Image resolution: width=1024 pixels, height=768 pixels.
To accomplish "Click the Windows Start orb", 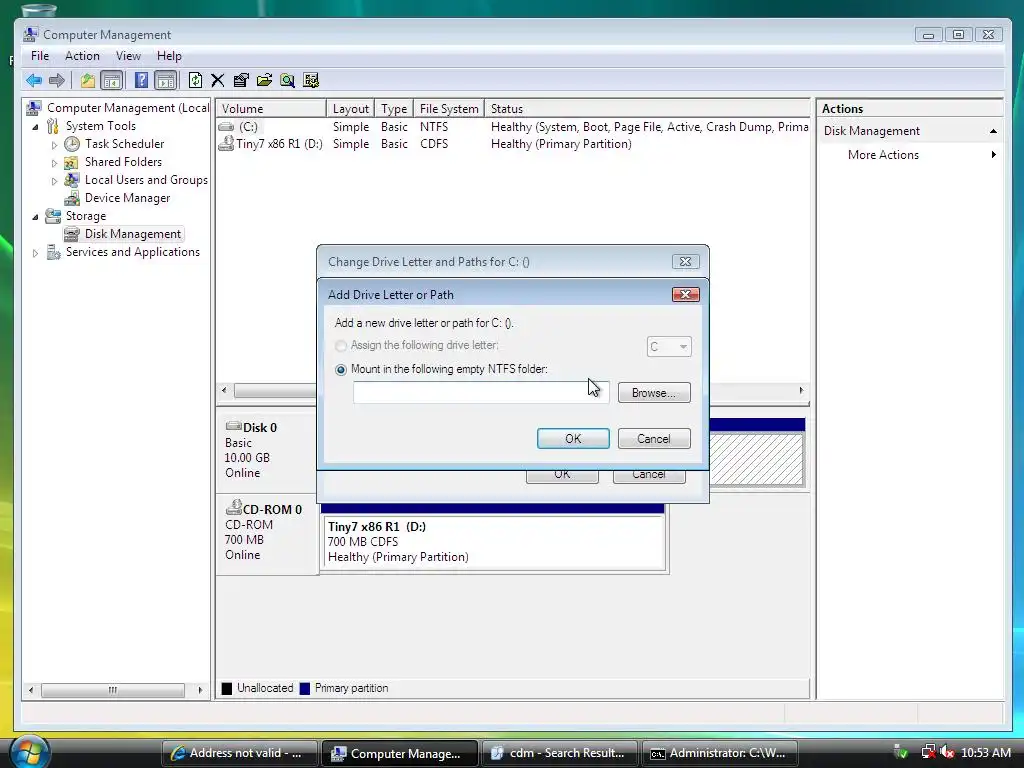I will pos(29,752).
